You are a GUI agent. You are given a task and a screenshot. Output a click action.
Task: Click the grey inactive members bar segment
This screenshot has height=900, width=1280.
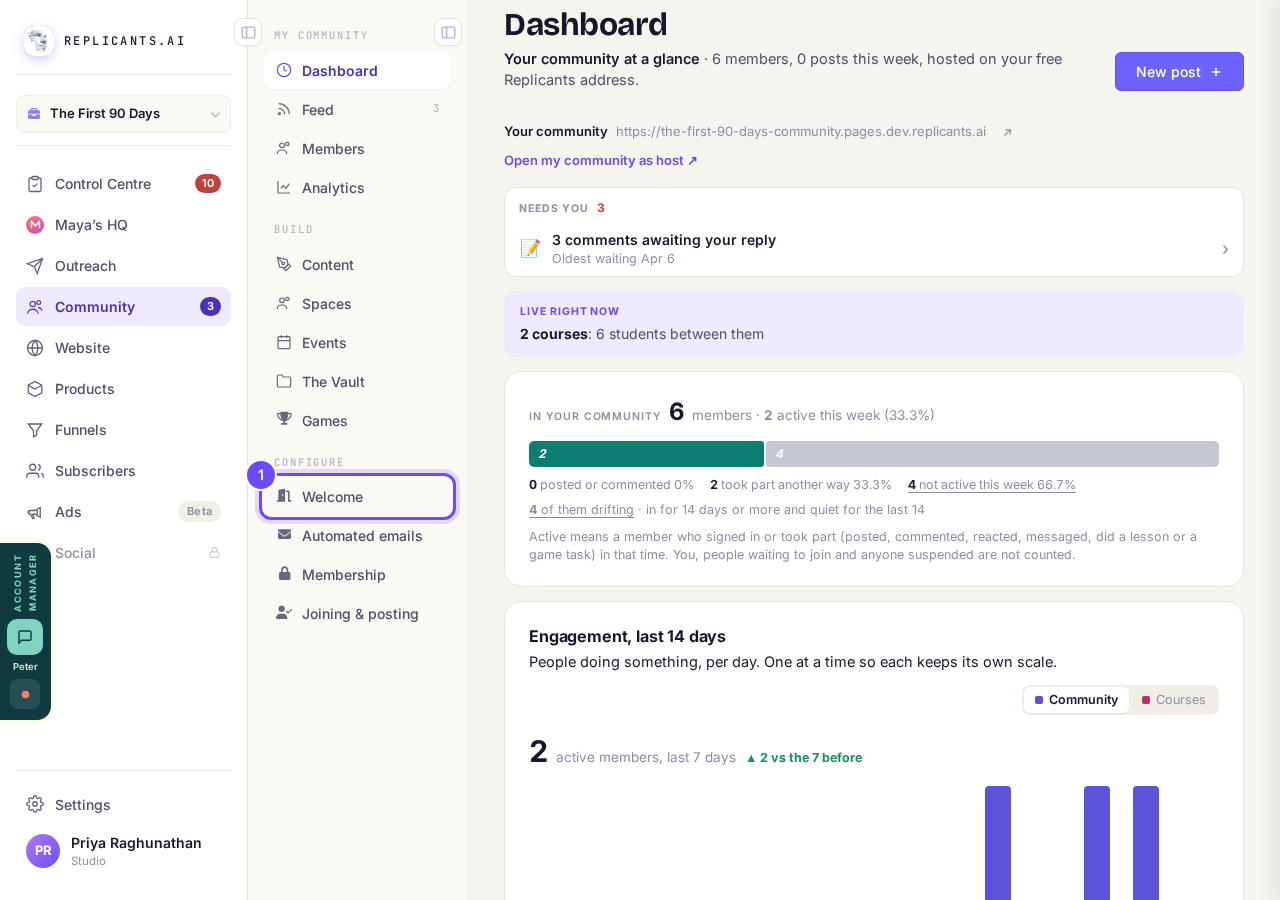click(x=992, y=454)
